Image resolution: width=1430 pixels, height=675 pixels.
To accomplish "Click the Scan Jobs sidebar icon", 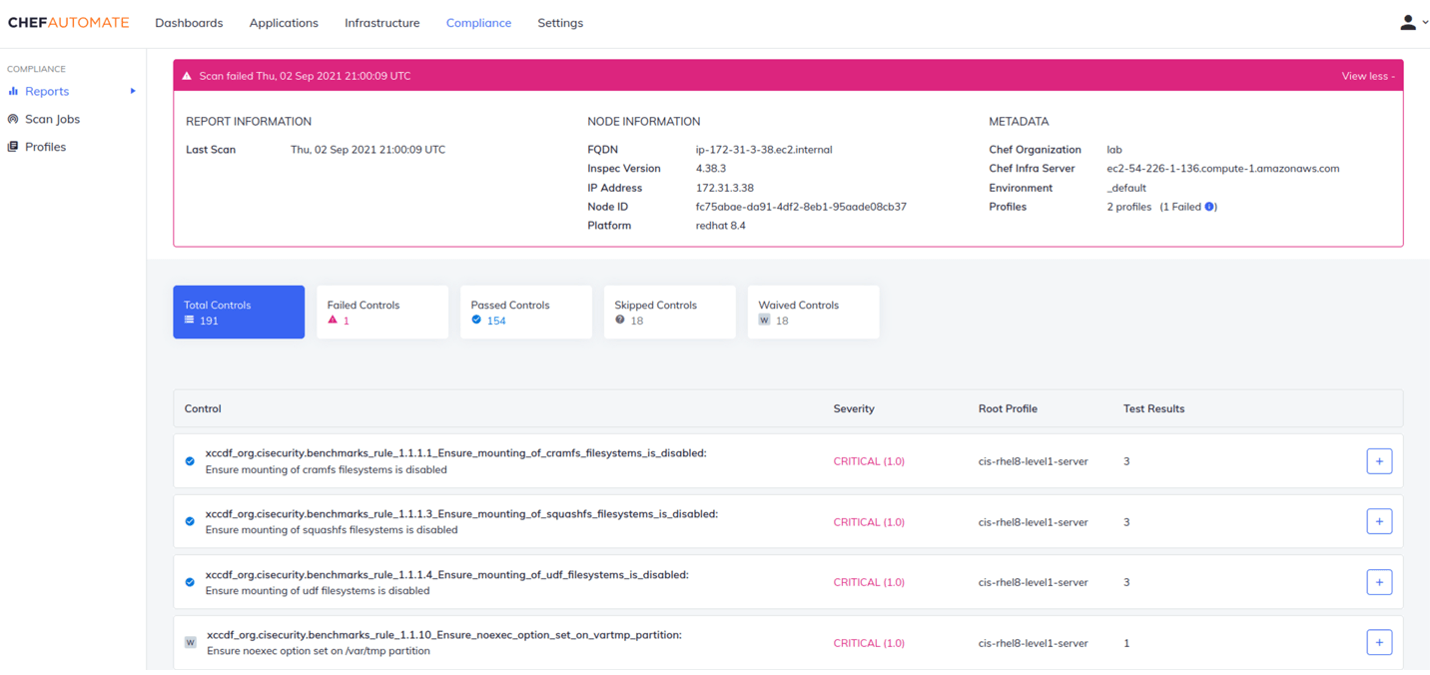I will [x=13, y=119].
